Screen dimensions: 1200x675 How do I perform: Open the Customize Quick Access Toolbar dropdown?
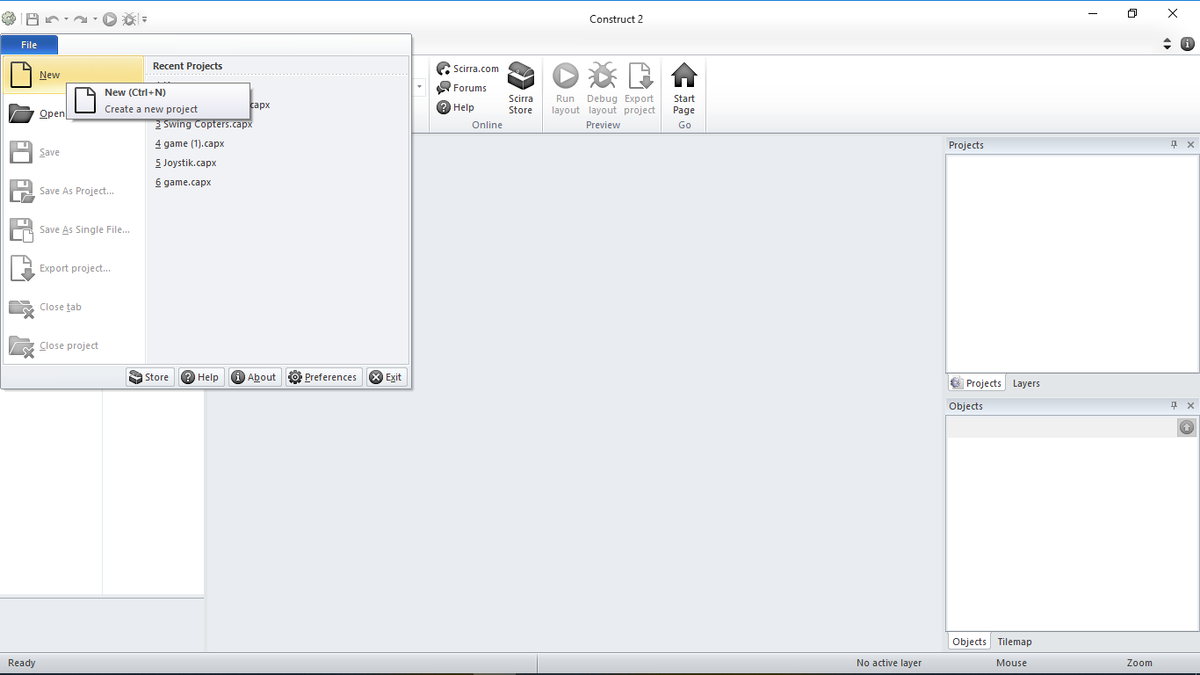[x=143, y=18]
